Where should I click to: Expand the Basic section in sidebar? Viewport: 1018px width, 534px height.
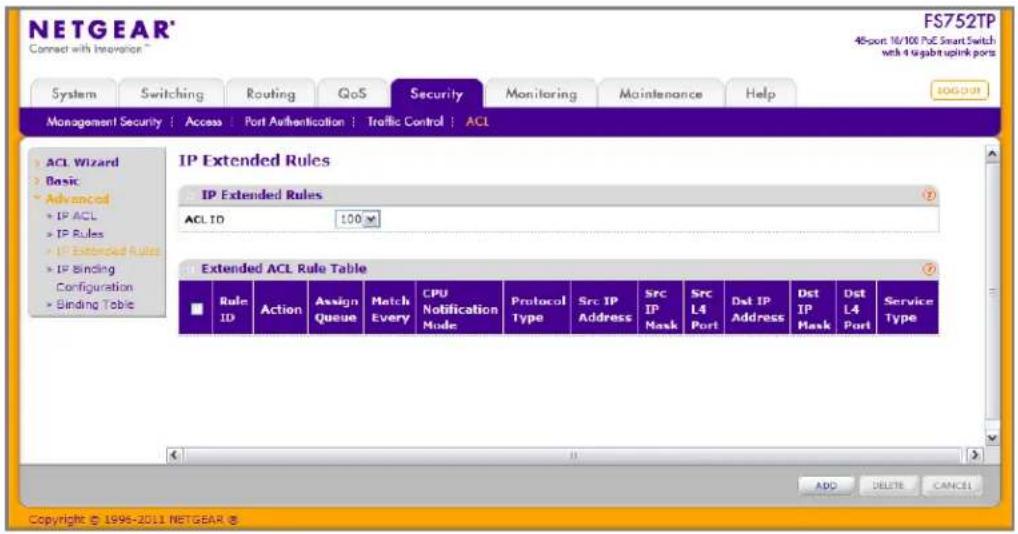(62, 181)
